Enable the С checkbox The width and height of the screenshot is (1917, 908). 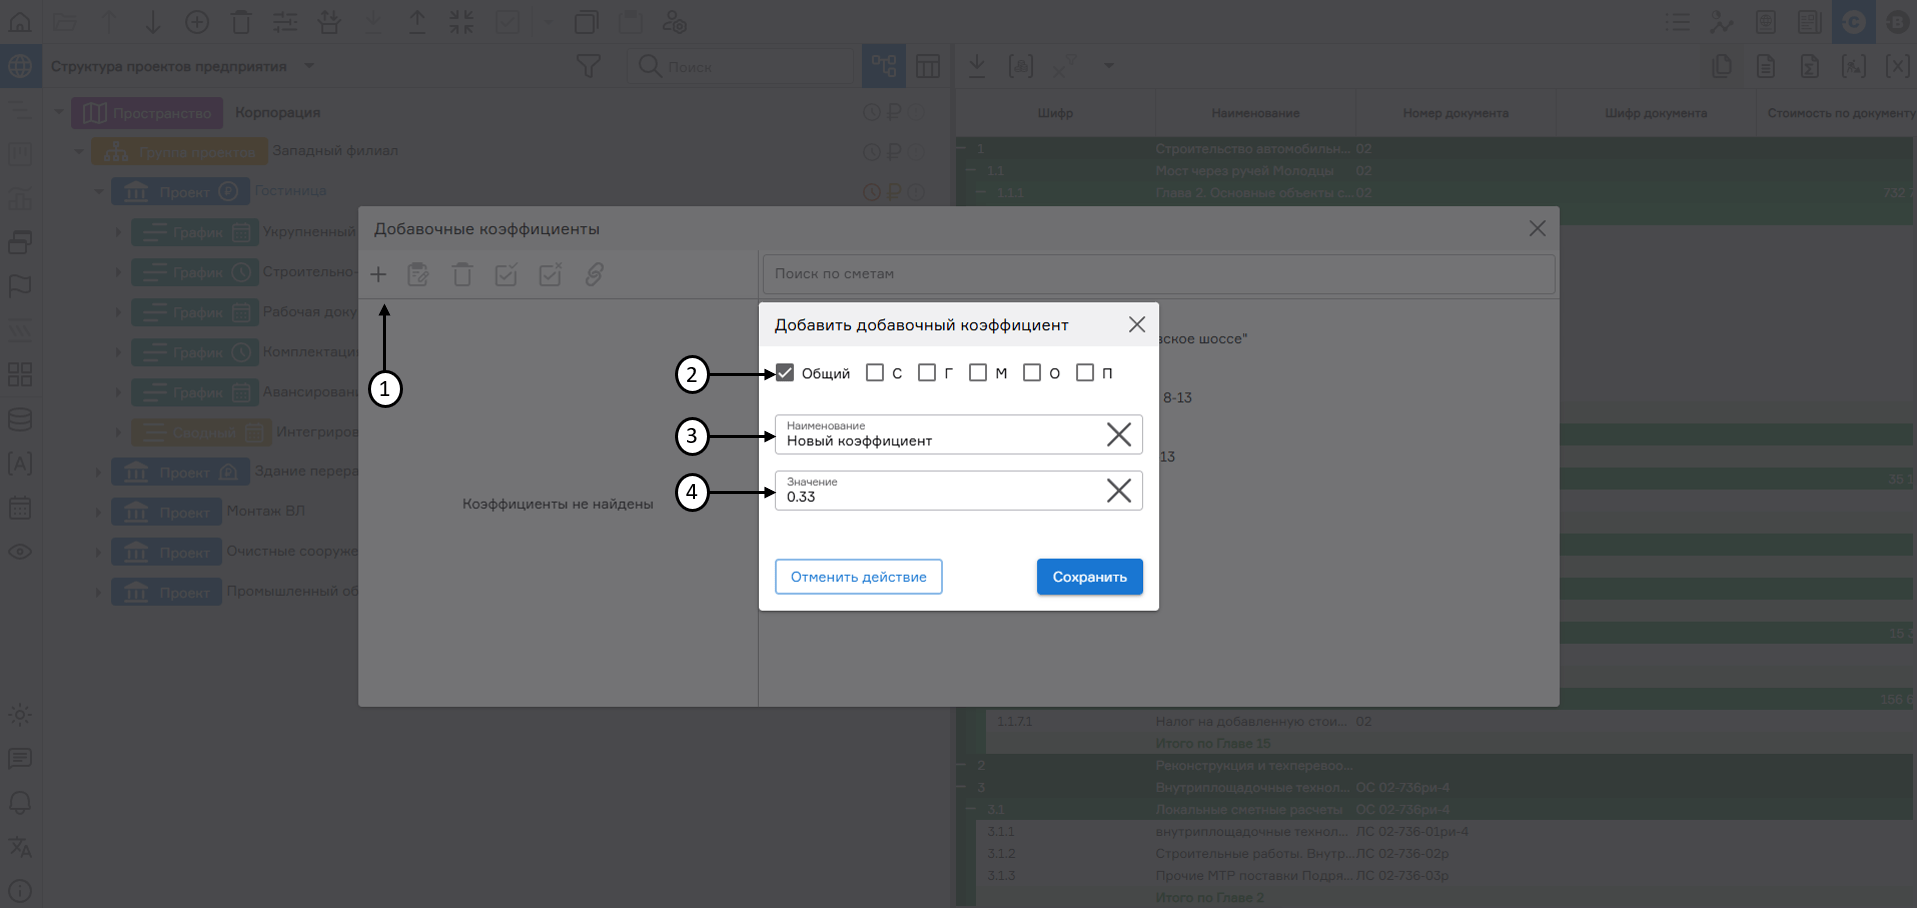click(876, 372)
